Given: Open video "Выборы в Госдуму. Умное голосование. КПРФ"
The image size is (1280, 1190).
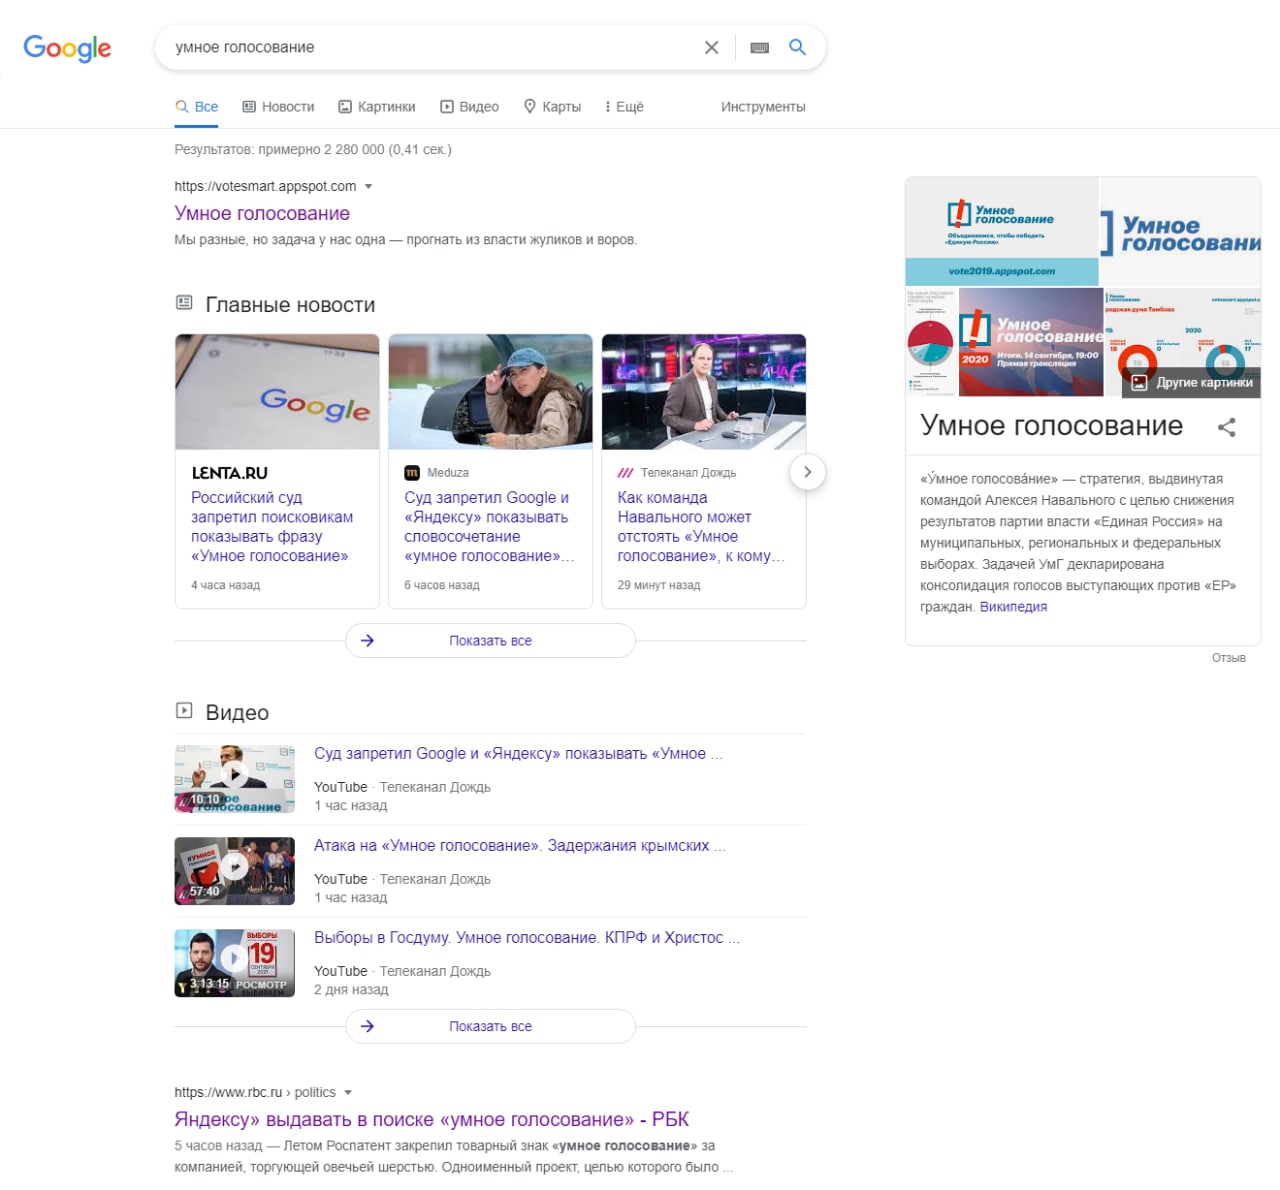Looking at the screenshot, I should [x=527, y=938].
